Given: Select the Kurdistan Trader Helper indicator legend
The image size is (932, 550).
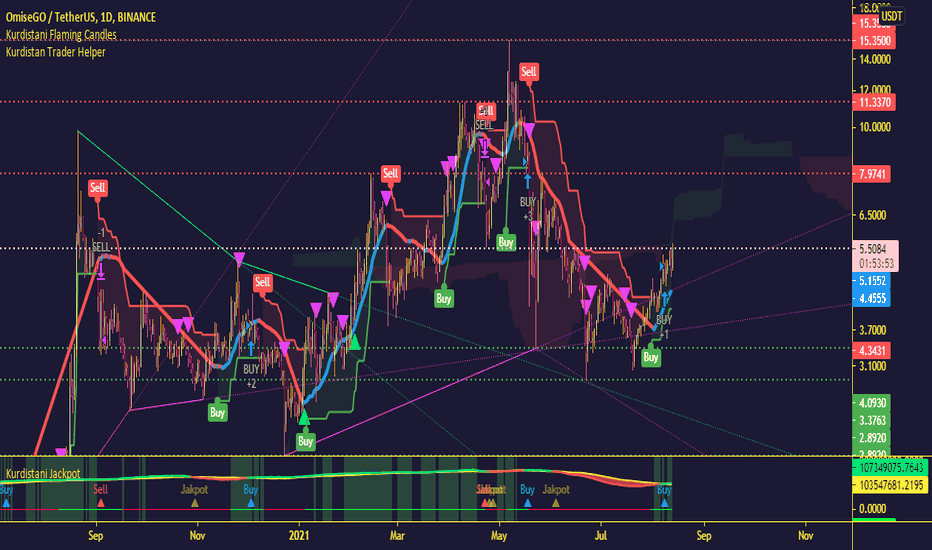Looking at the screenshot, I should [x=56, y=52].
